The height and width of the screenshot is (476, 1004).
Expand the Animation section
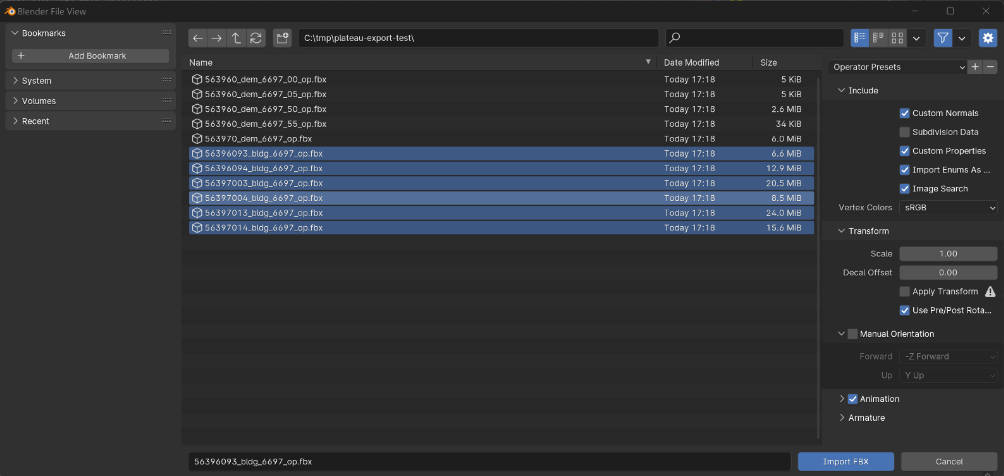(841, 399)
